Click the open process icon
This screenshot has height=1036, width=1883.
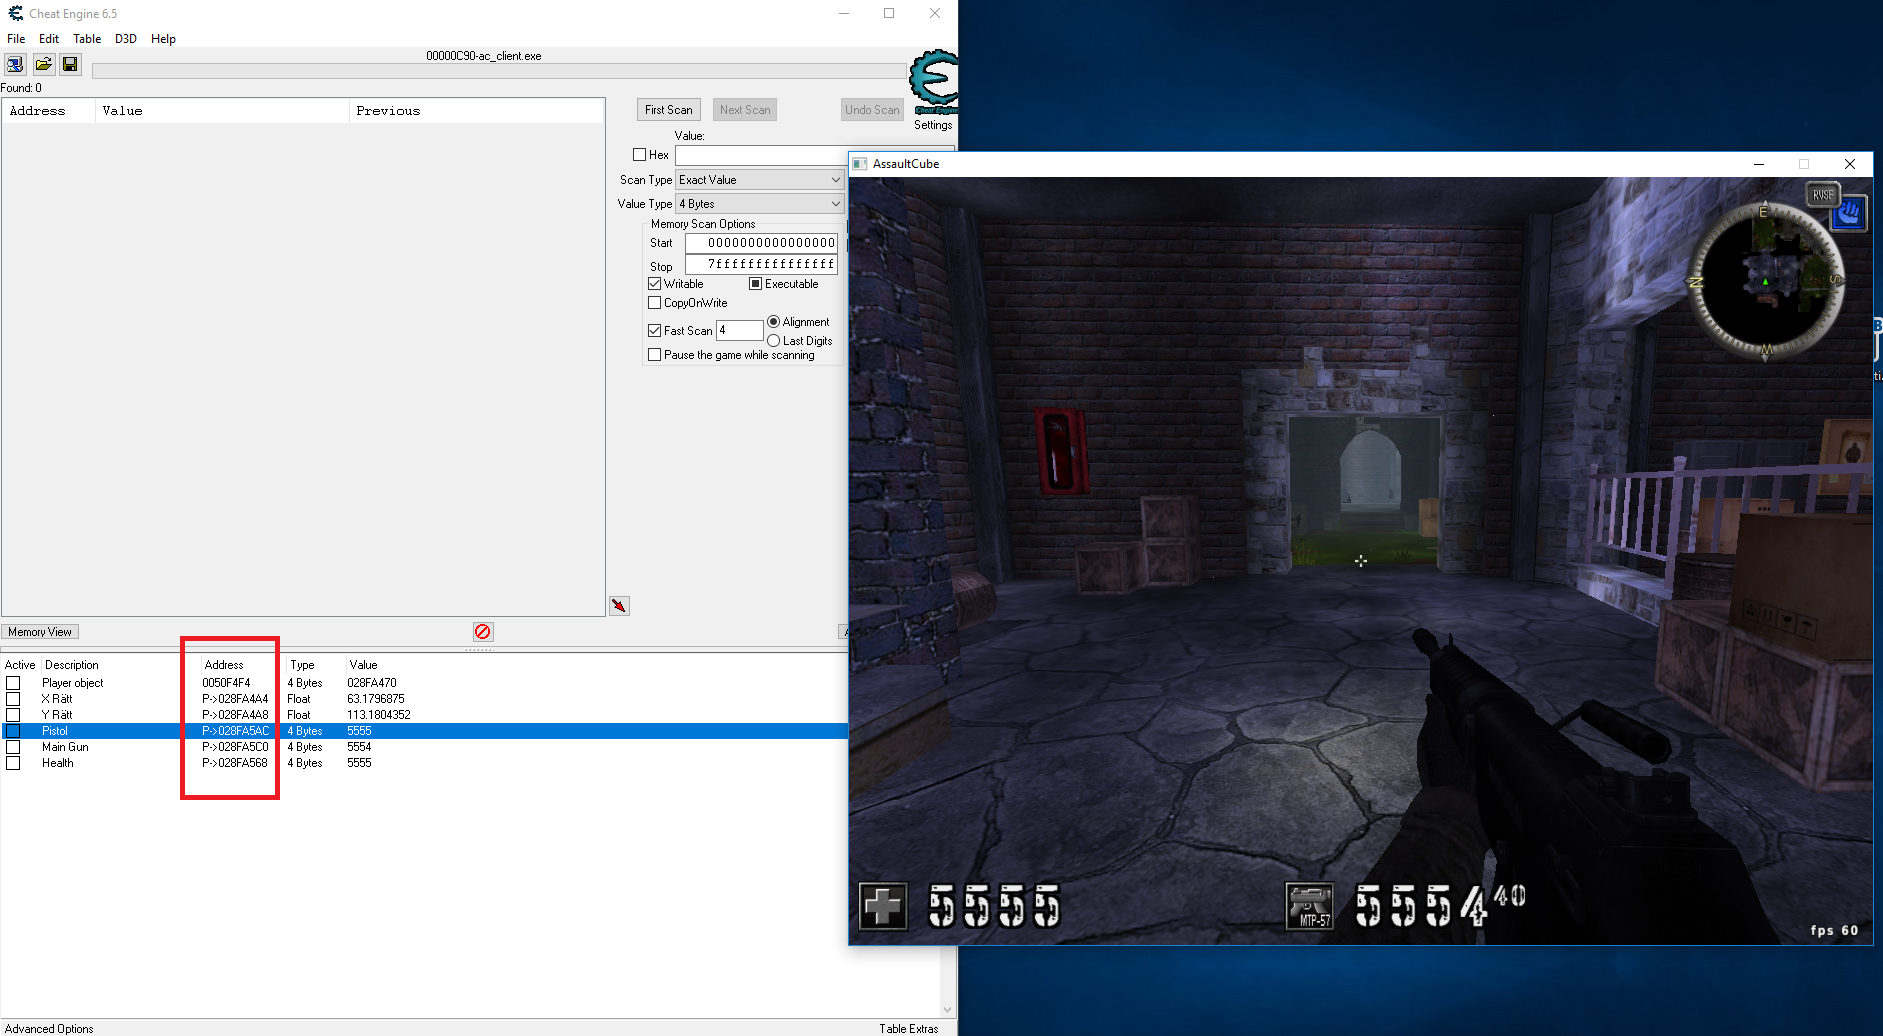tap(15, 65)
